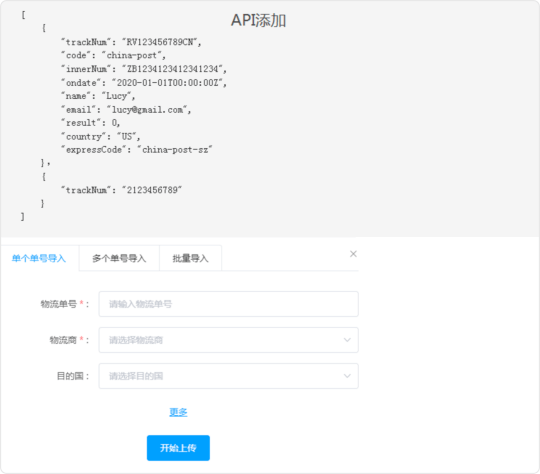Click the "country": "US" line
This screenshot has height=474, width=540.
click(101, 136)
